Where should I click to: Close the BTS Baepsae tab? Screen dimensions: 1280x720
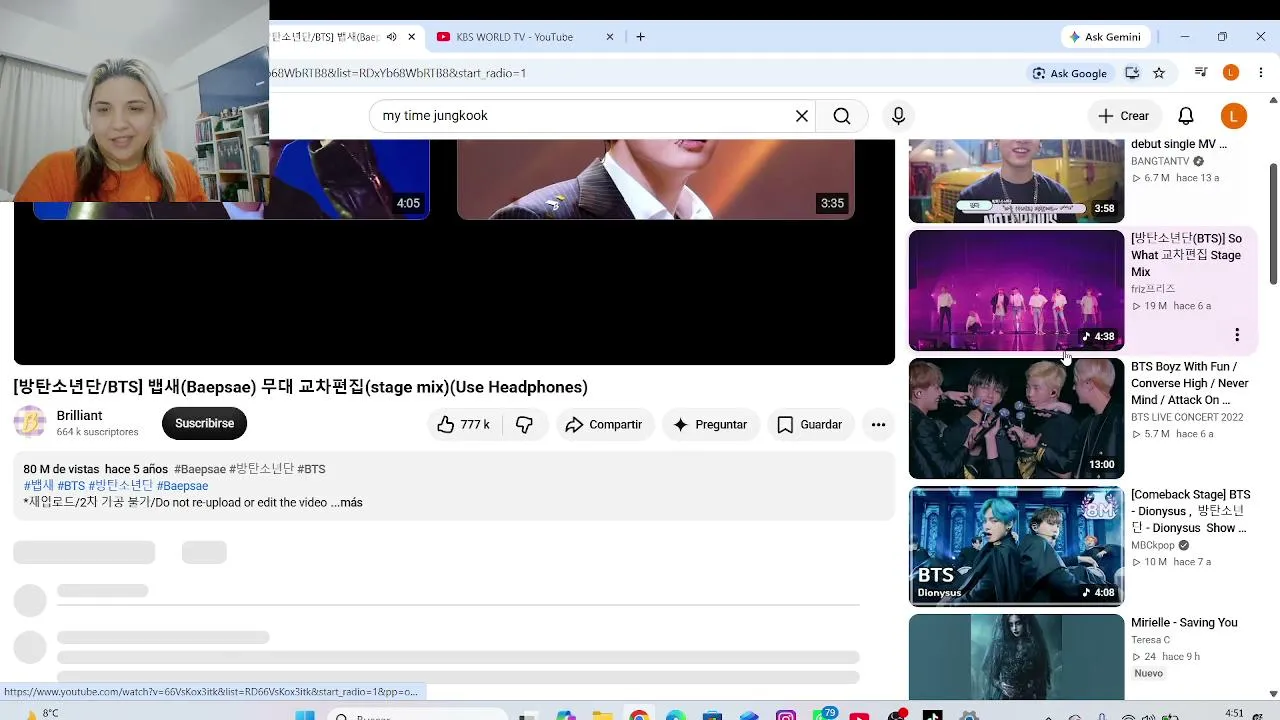[x=411, y=37]
